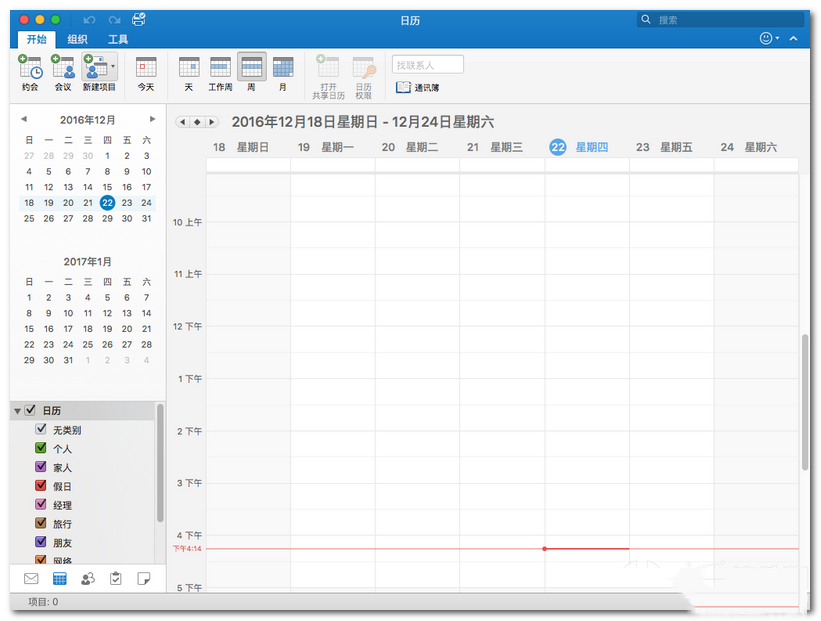Screen dimensions: 821x621
Task: Toggle the No Category (无类别) checkbox
Action: (41, 429)
